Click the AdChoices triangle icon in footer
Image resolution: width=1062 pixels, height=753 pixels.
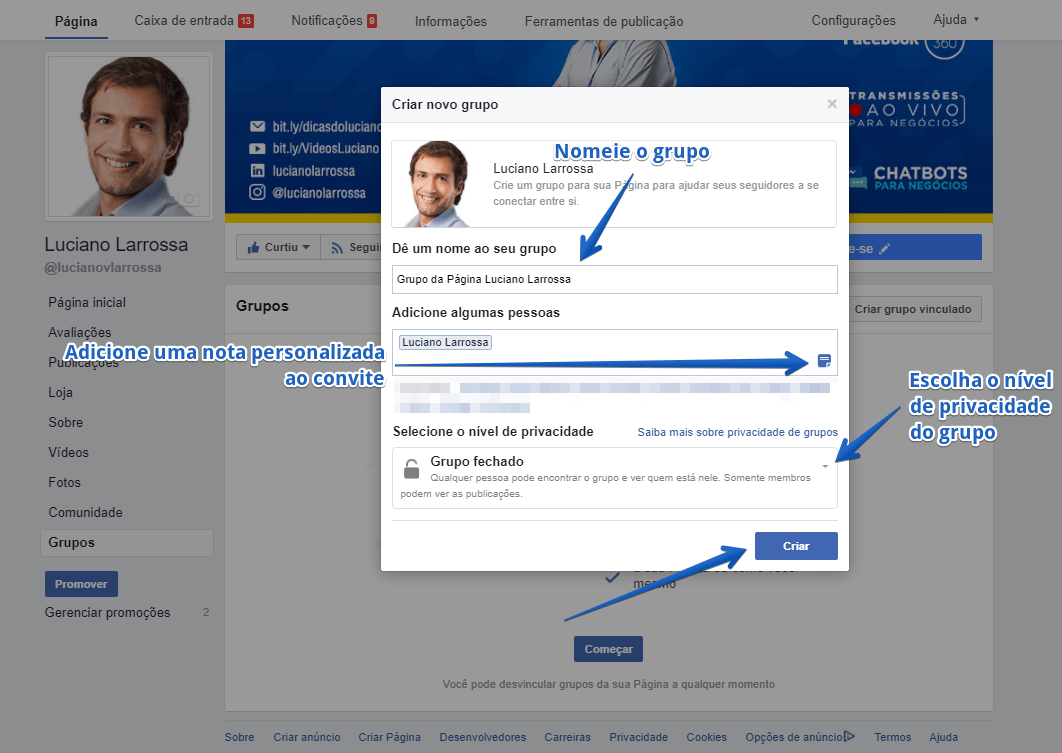pyautogui.click(x=849, y=736)
